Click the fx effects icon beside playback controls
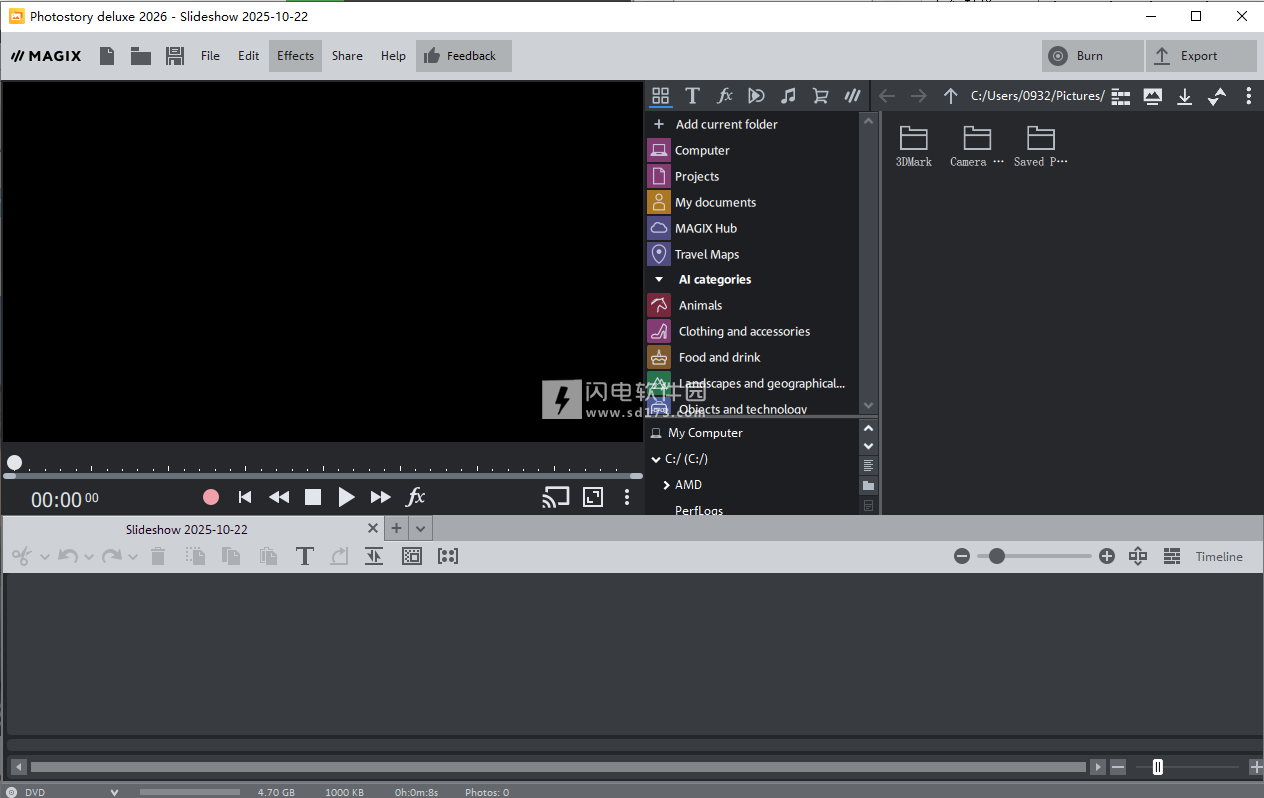Image resolution: width=1264 pixels, height=798 pixels. [415, 497]
